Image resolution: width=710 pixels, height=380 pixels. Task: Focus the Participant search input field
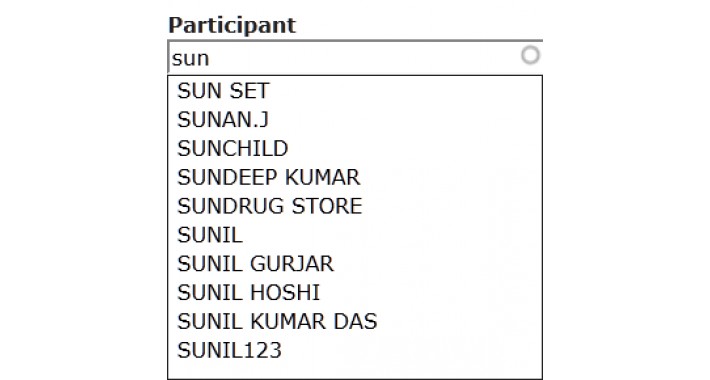355,58
